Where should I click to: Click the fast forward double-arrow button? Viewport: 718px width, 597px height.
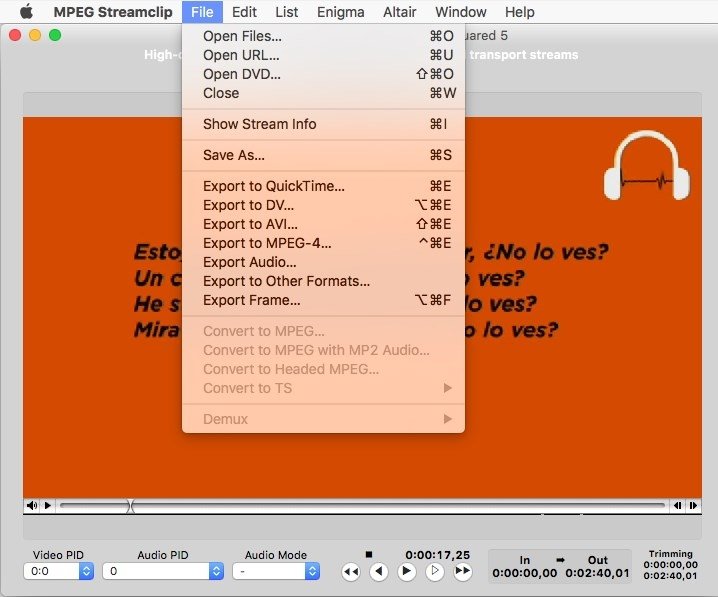pos(462,571)
